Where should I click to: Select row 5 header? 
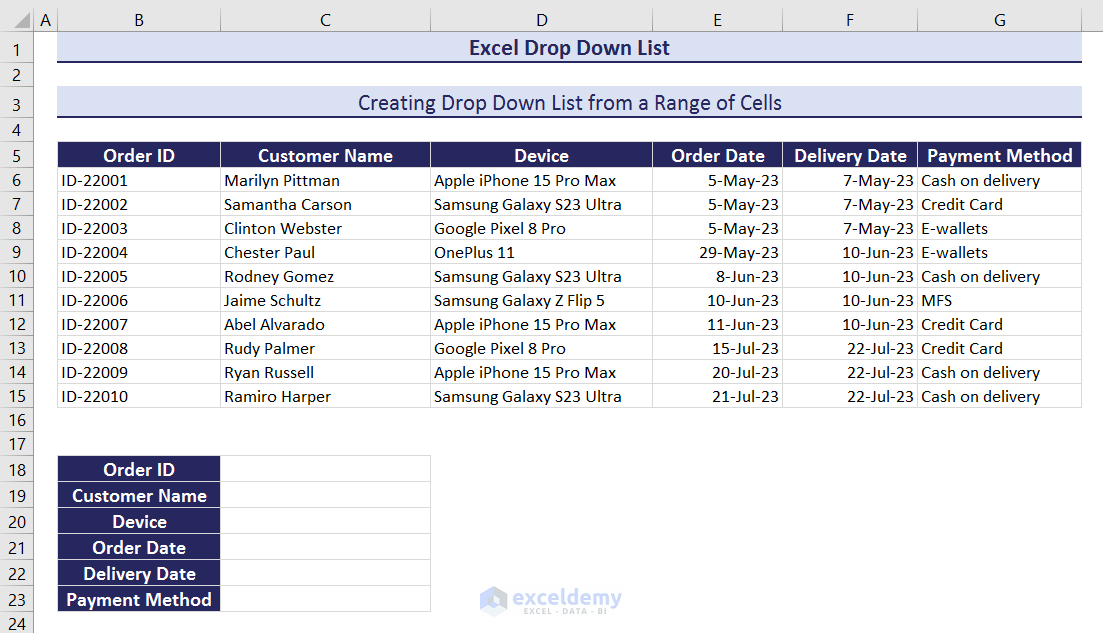(17, 155)
